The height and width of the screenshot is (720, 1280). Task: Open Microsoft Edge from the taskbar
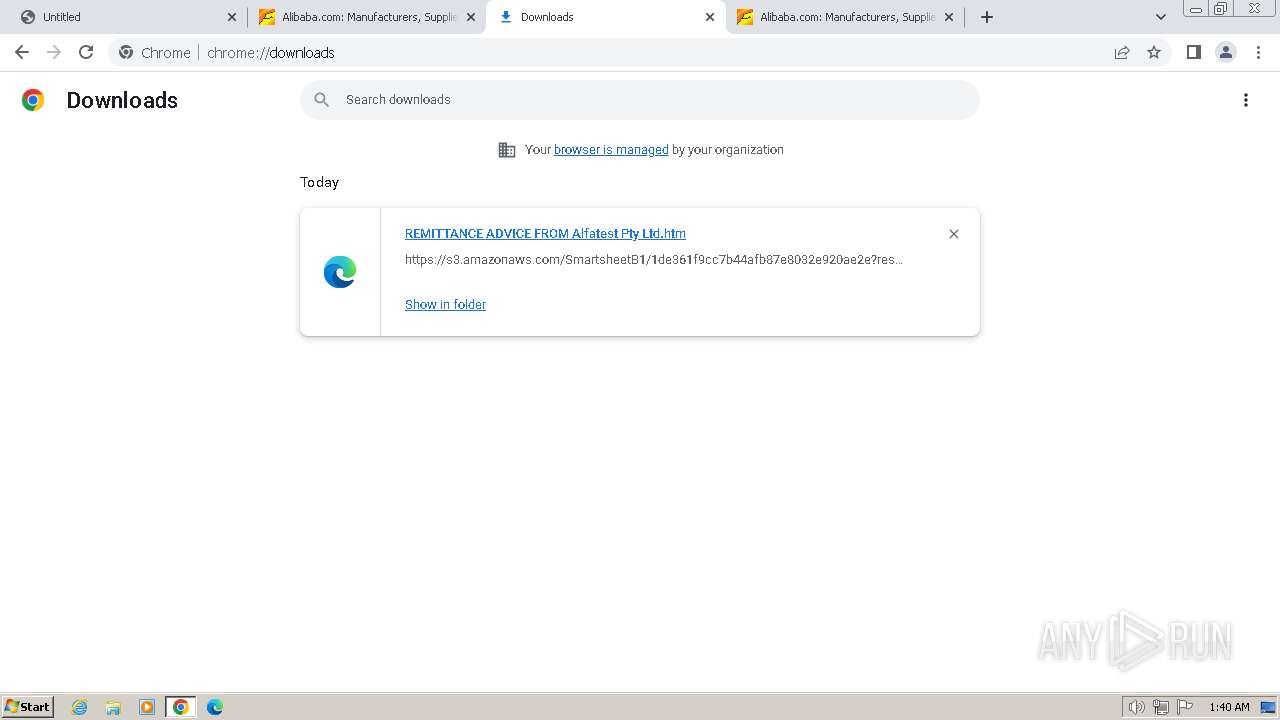click(x=215, y=707)
